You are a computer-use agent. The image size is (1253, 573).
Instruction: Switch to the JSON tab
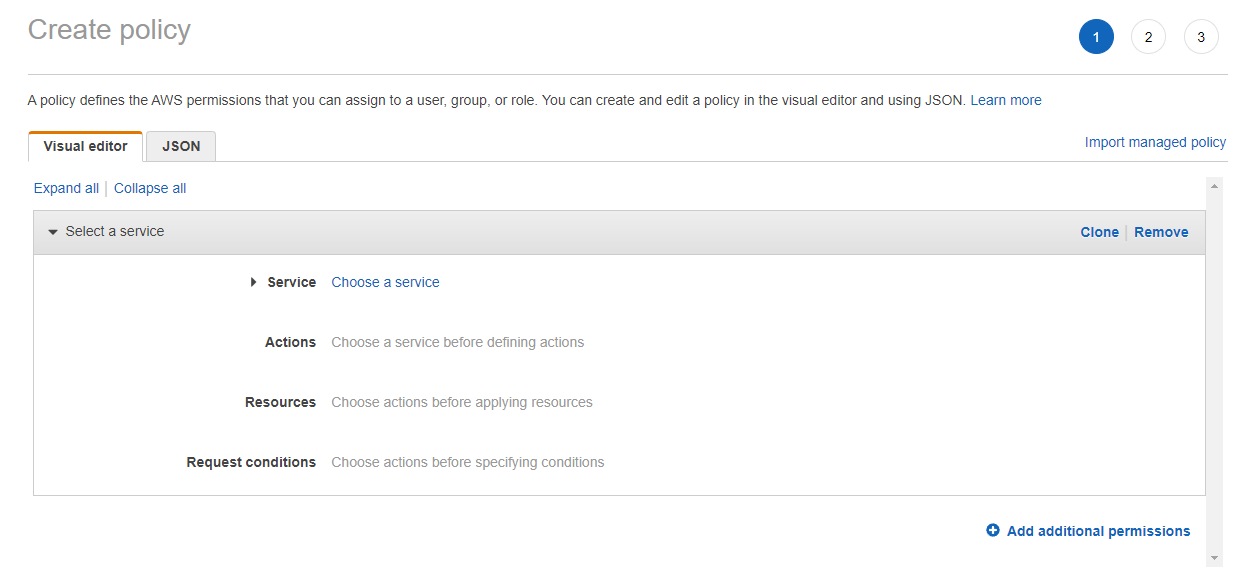(x=181, y=146)
